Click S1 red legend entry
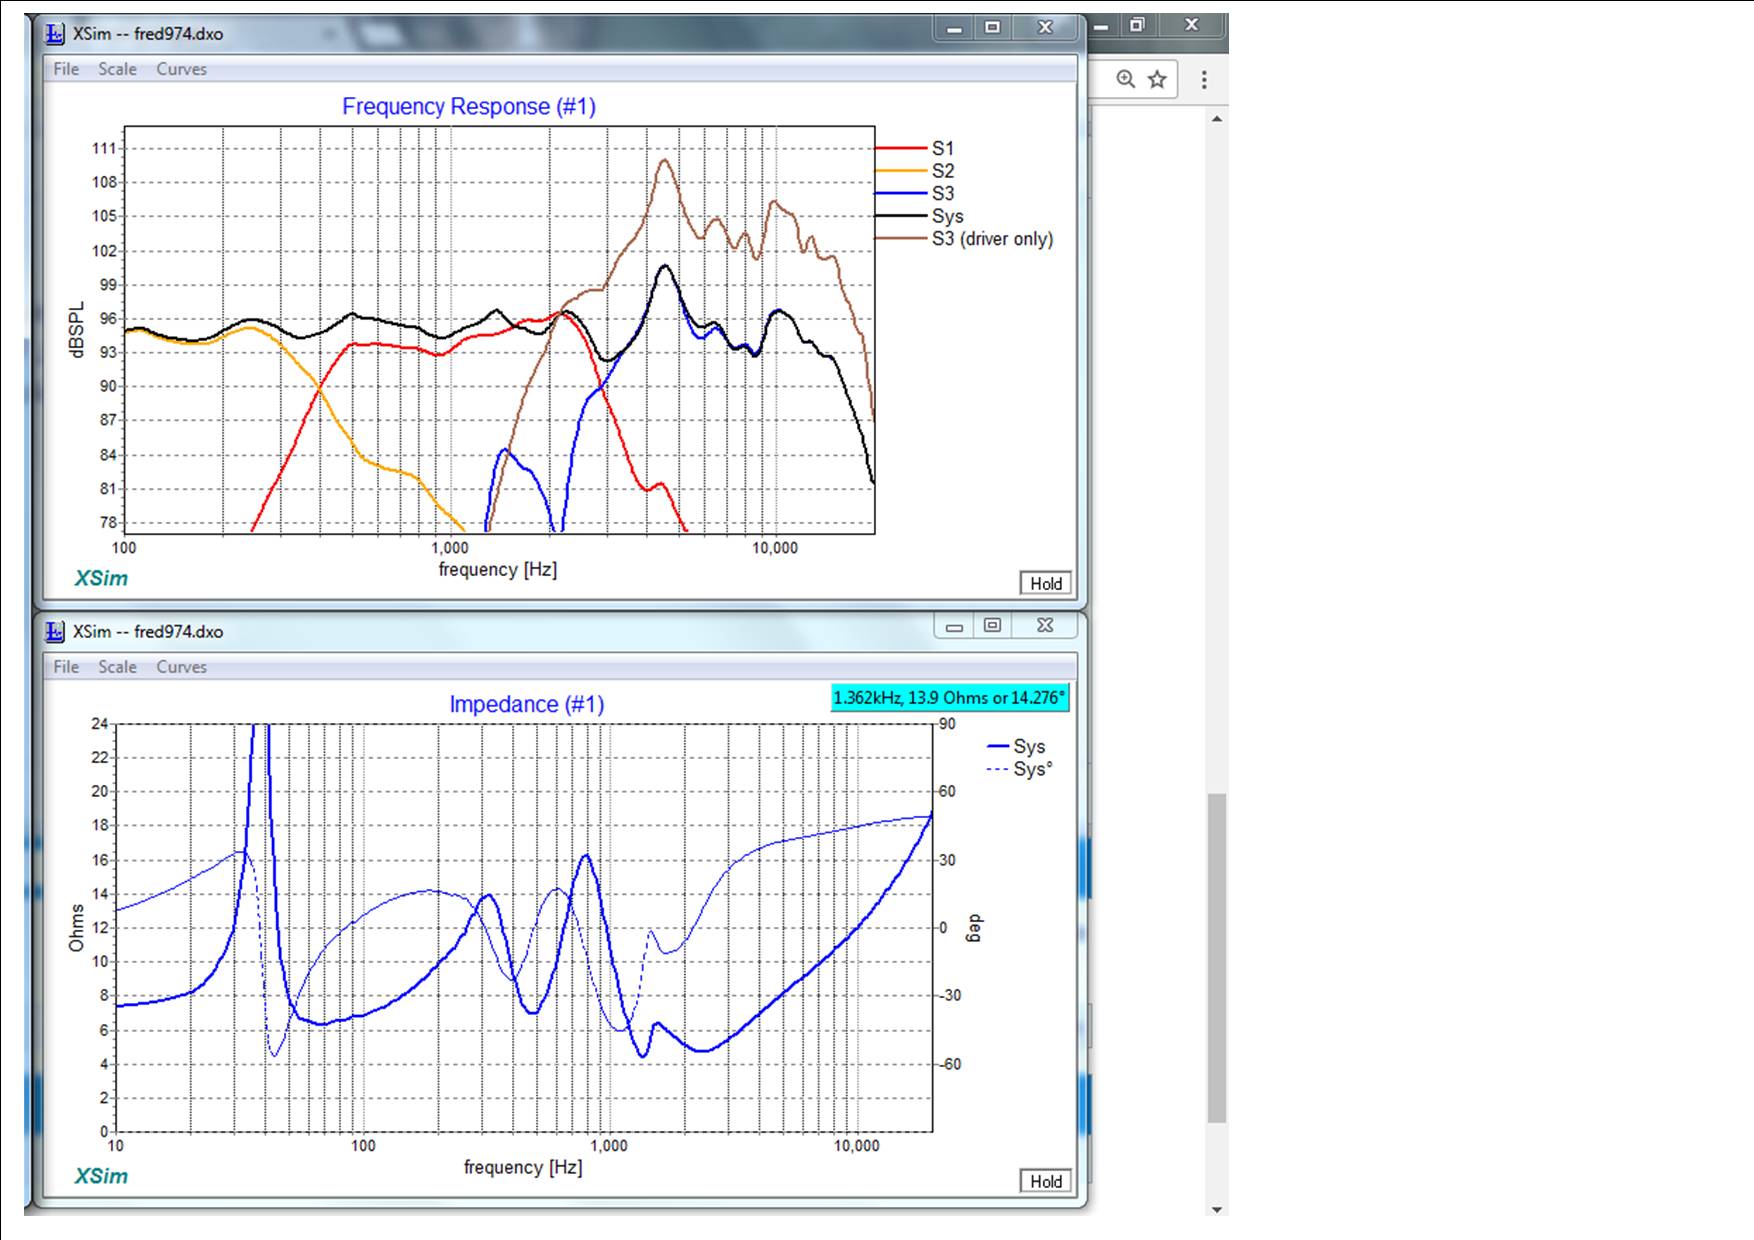 coord(915,148)
